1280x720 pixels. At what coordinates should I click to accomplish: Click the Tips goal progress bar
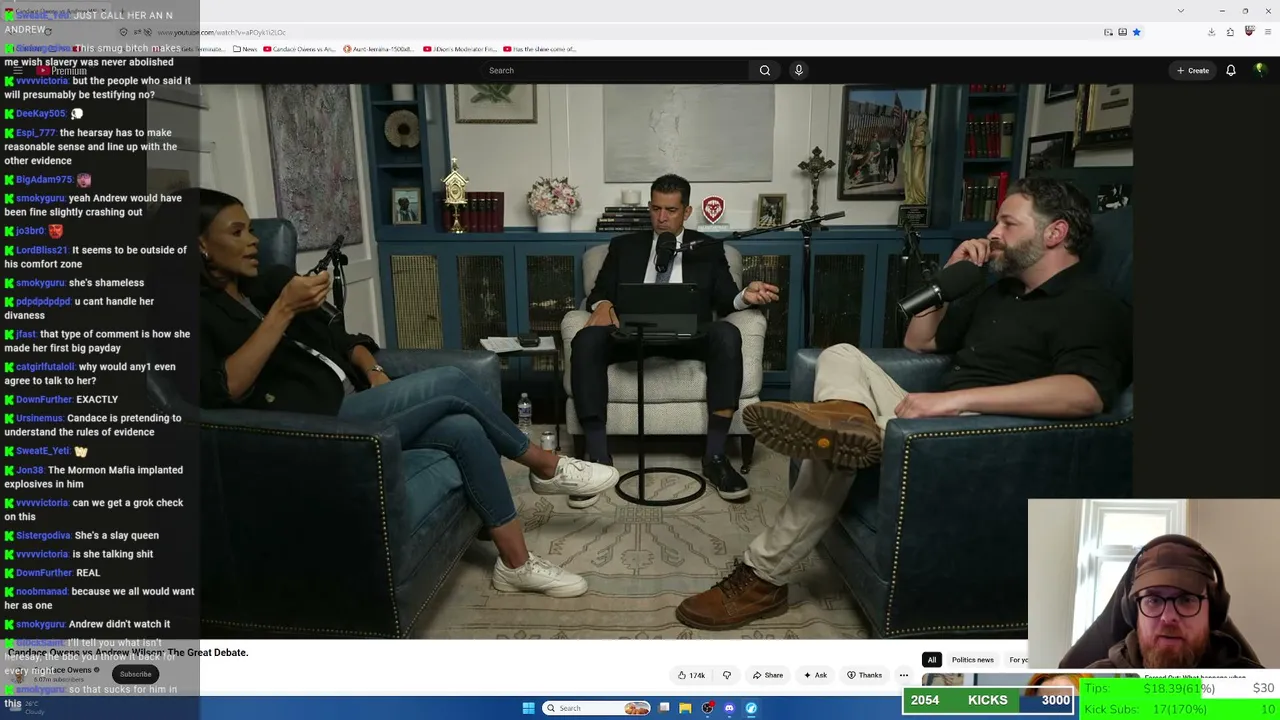coord(1180,688)
